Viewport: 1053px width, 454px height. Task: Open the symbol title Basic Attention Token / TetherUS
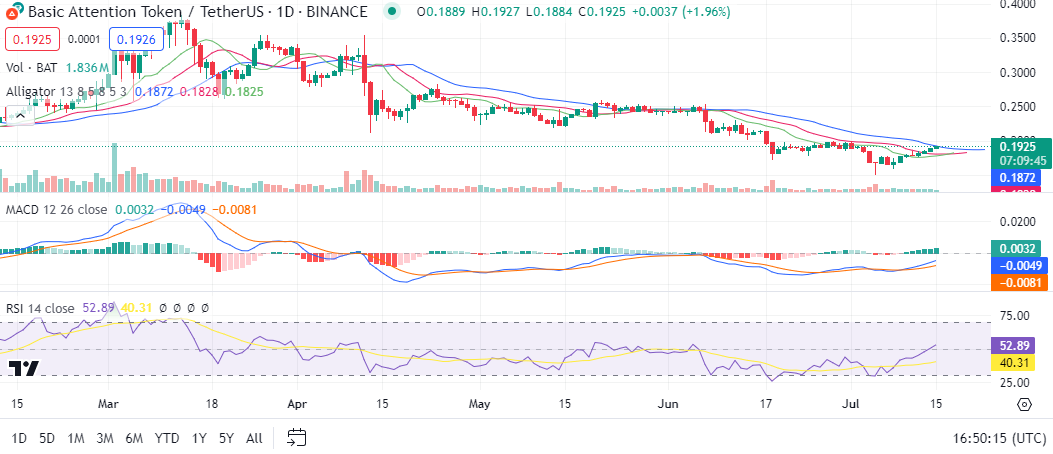tap(197, 11)
